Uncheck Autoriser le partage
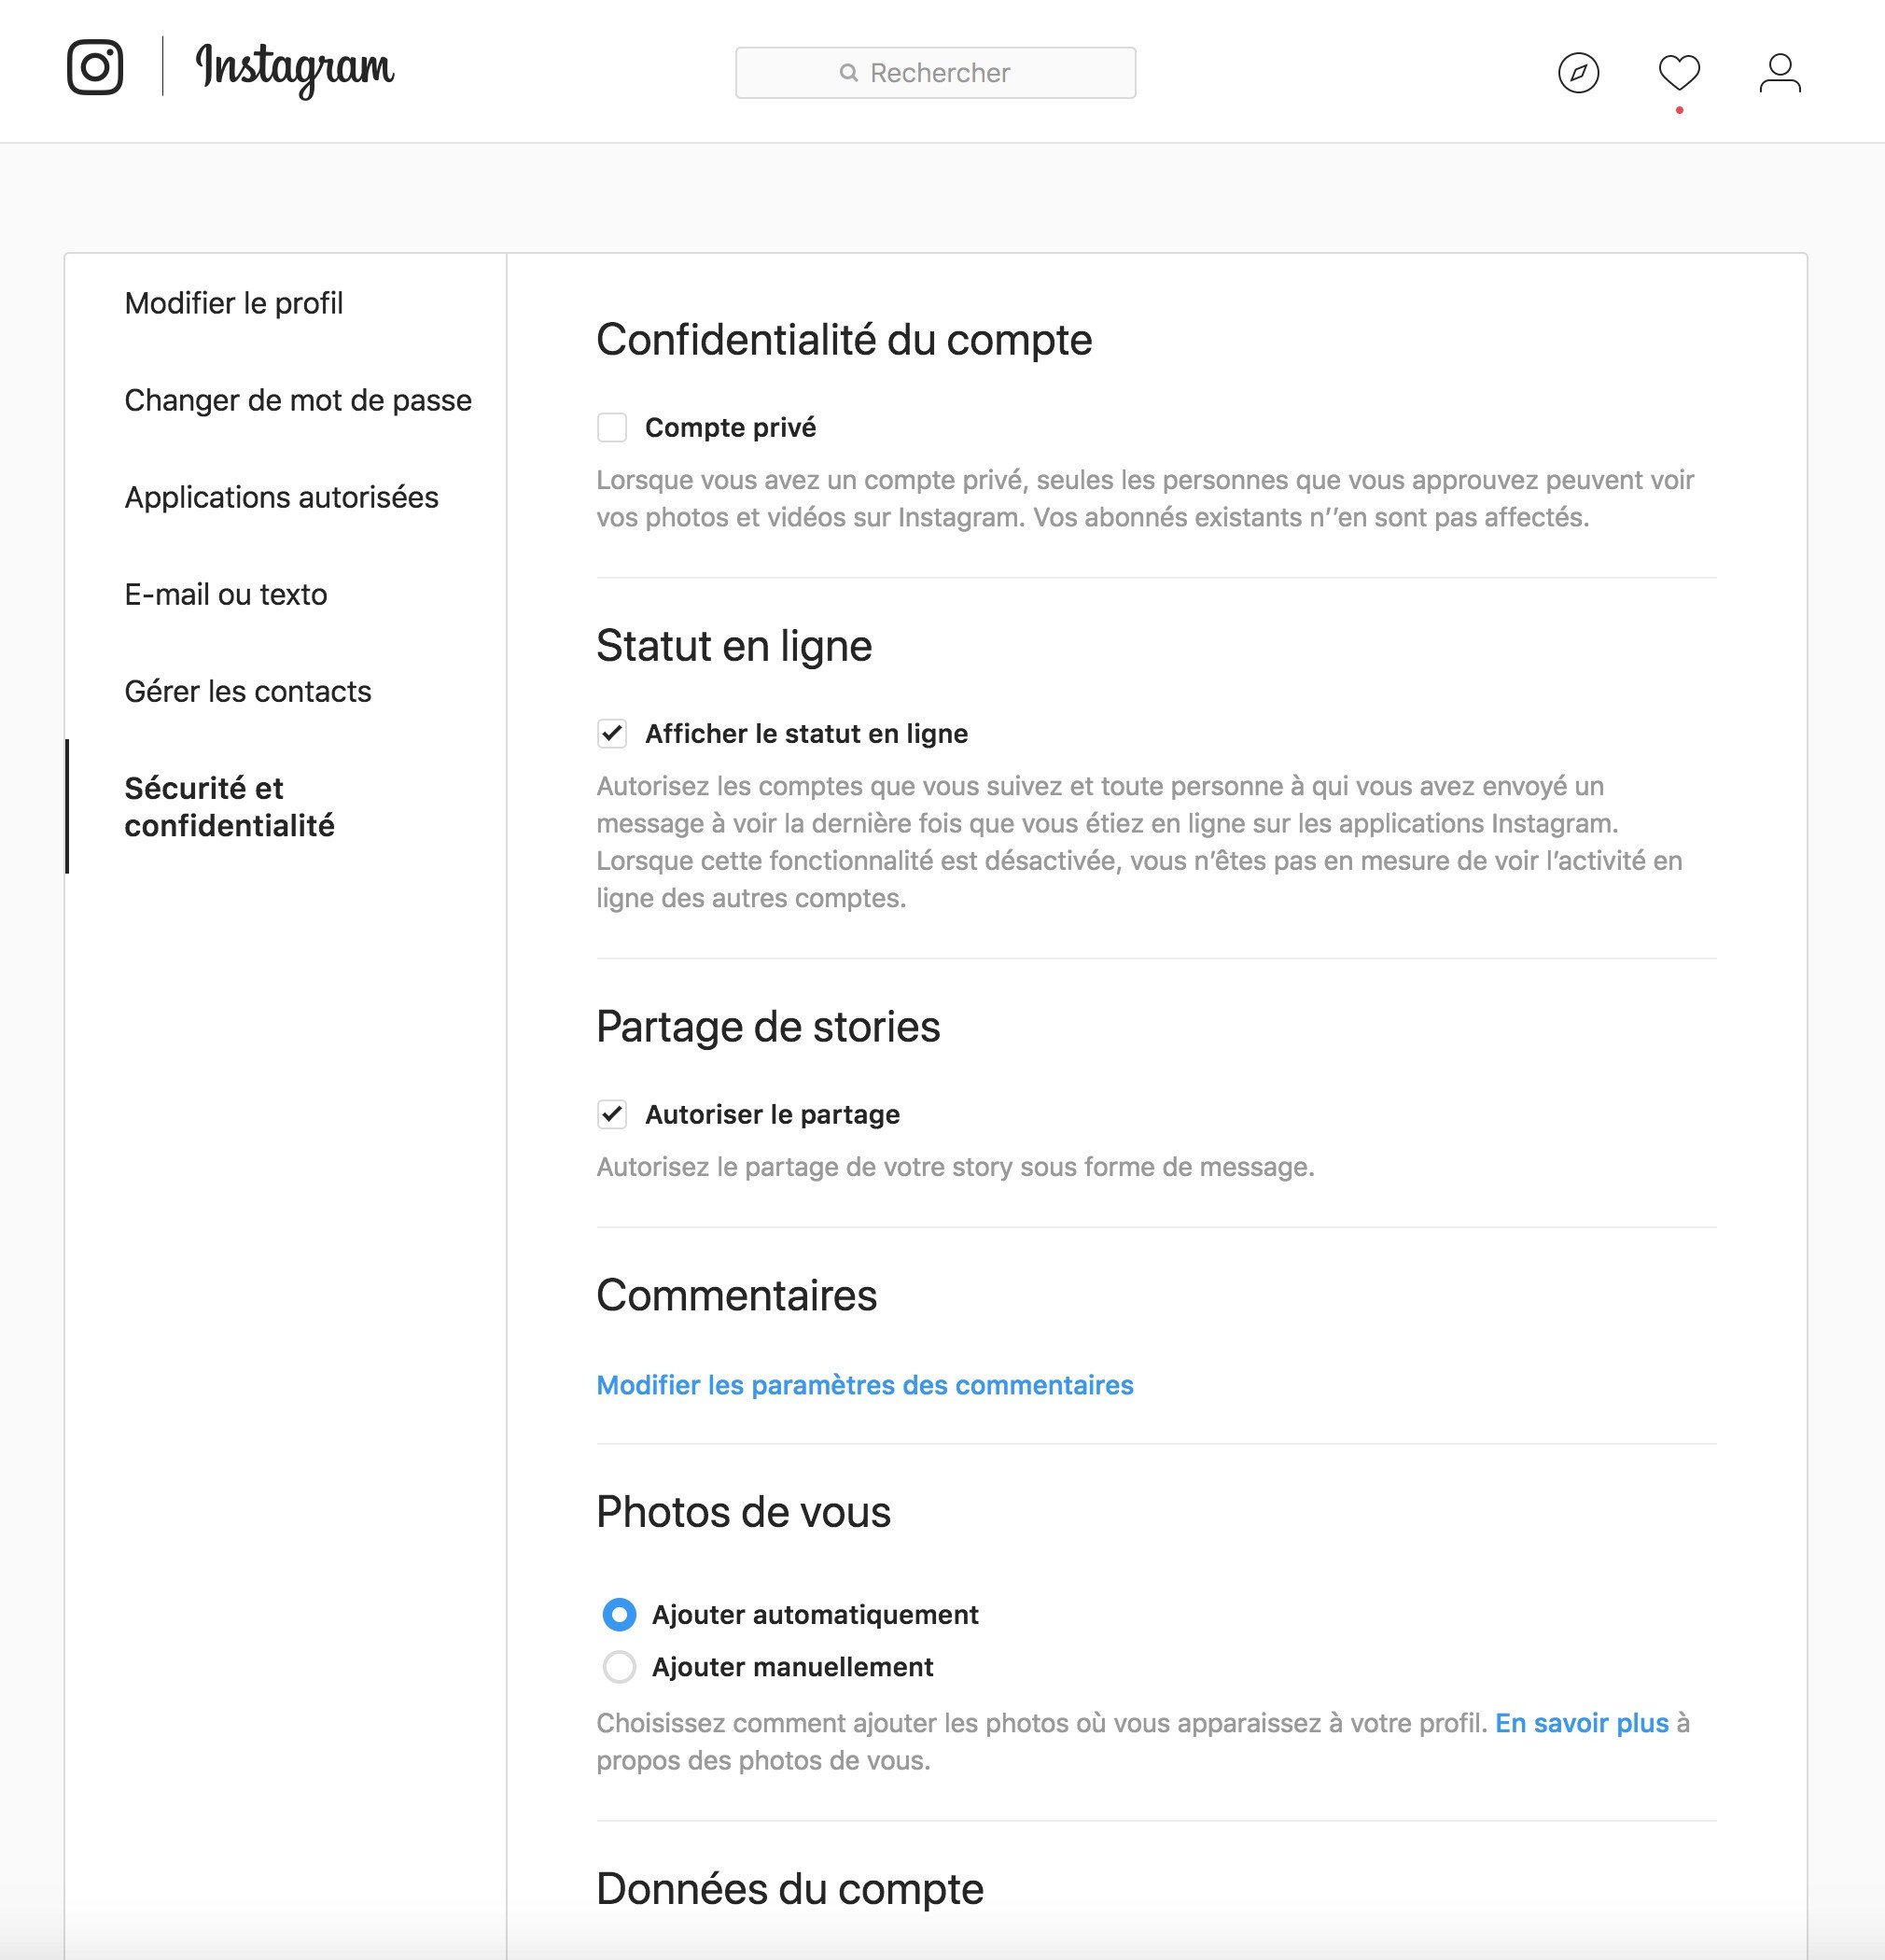The image size is (1885, 1960). (x=613, y=1114)
